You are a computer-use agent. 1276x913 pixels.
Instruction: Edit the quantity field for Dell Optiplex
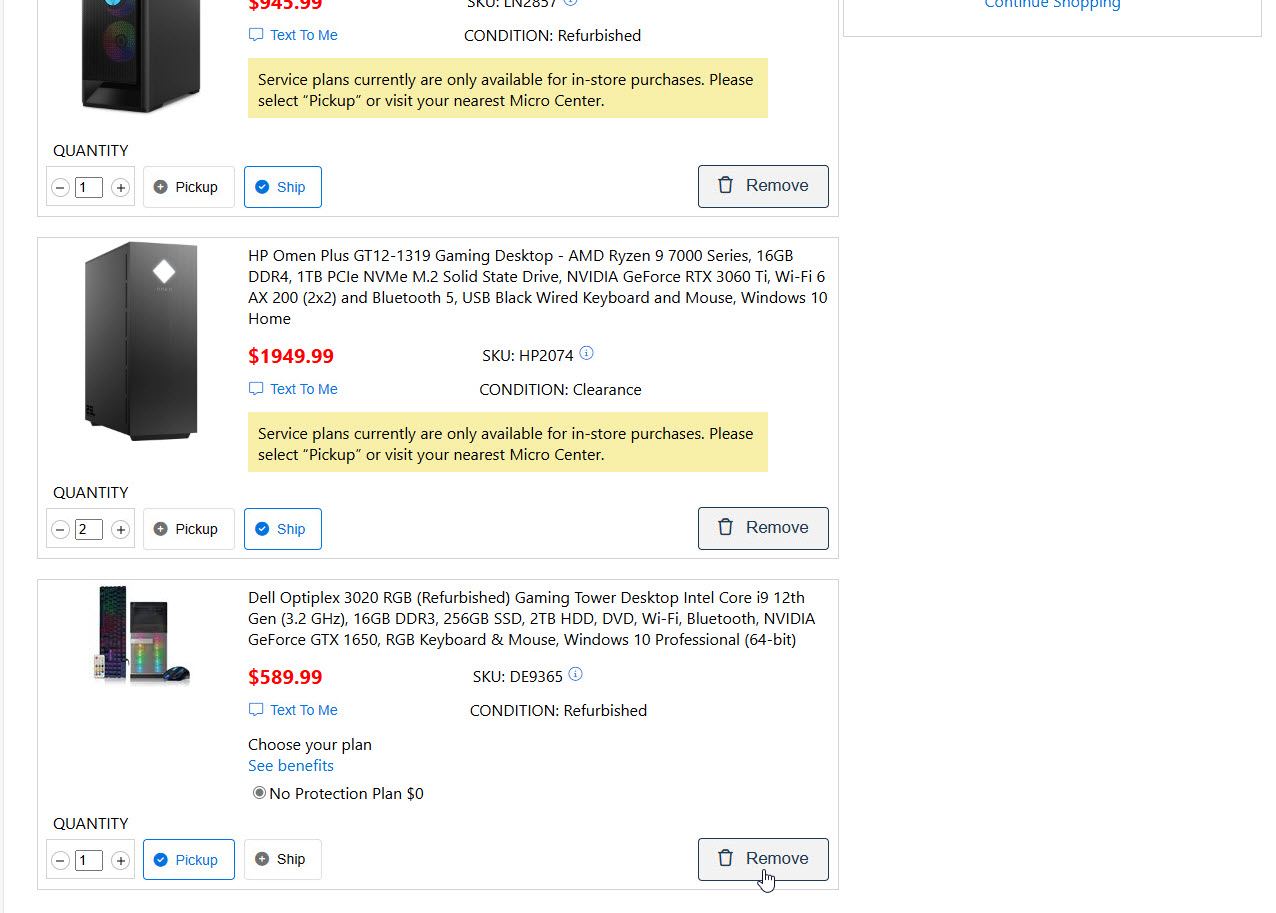pyautogui.click(x=89, y=860)
